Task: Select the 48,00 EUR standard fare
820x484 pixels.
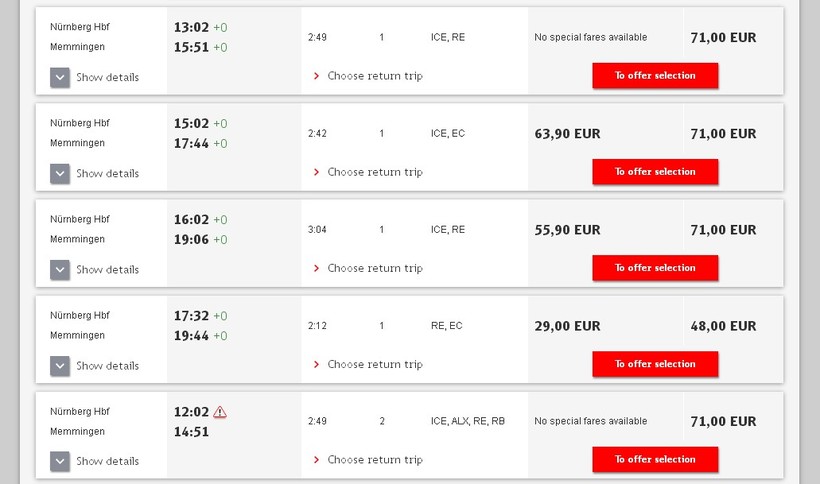Action: pyautogui.click(x=723, y=326)
